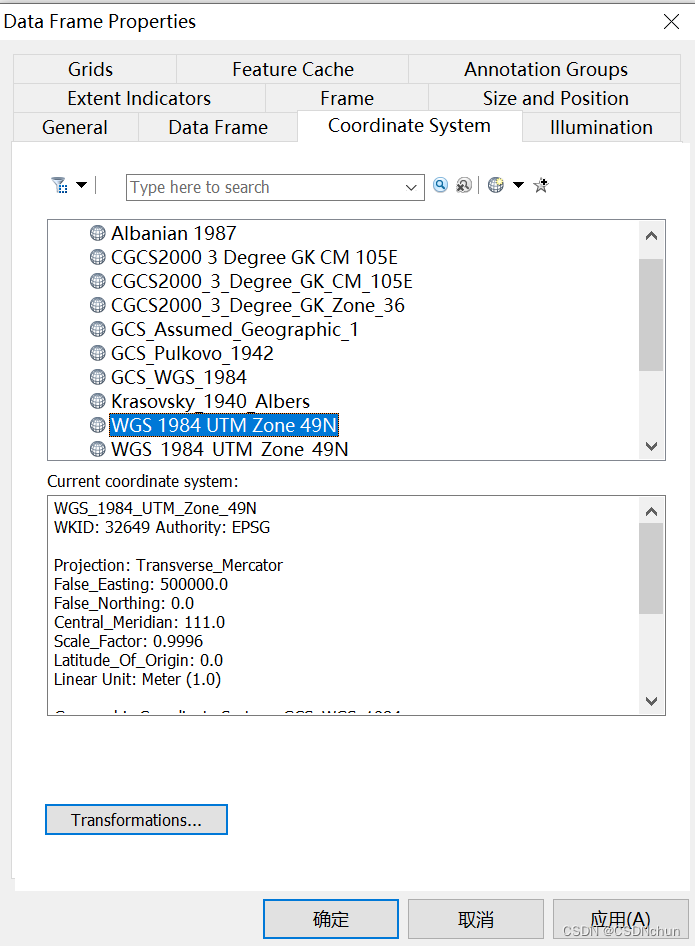Click the globe icon next to Krasovsky_1940_Albers
This screenshot has height=946, width=695.
[97, 401]
